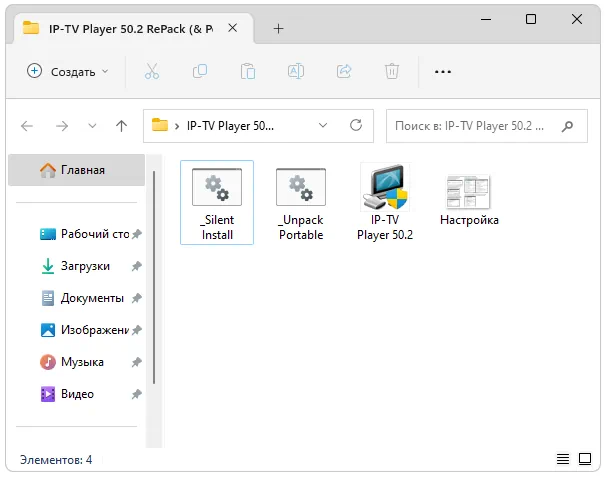
Task: Close the IP-TV Player tab
Action: (232, 28)
